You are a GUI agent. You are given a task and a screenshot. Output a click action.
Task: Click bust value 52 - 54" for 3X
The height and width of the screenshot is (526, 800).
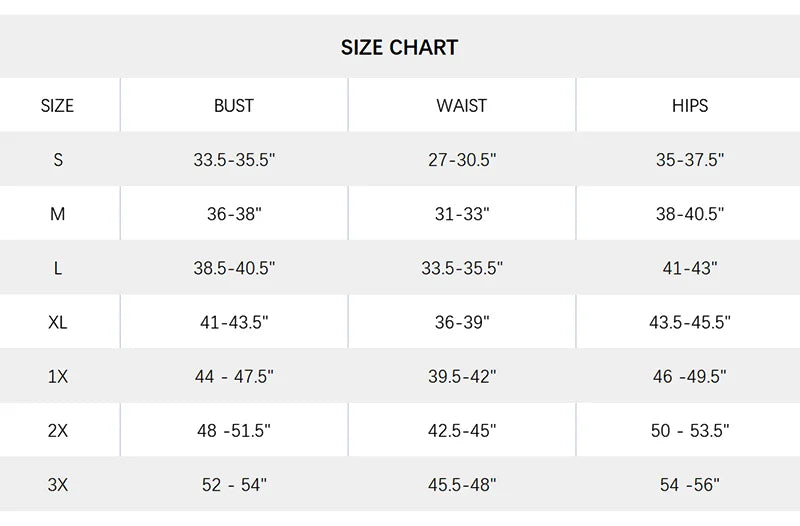click(x=233, y=485)
